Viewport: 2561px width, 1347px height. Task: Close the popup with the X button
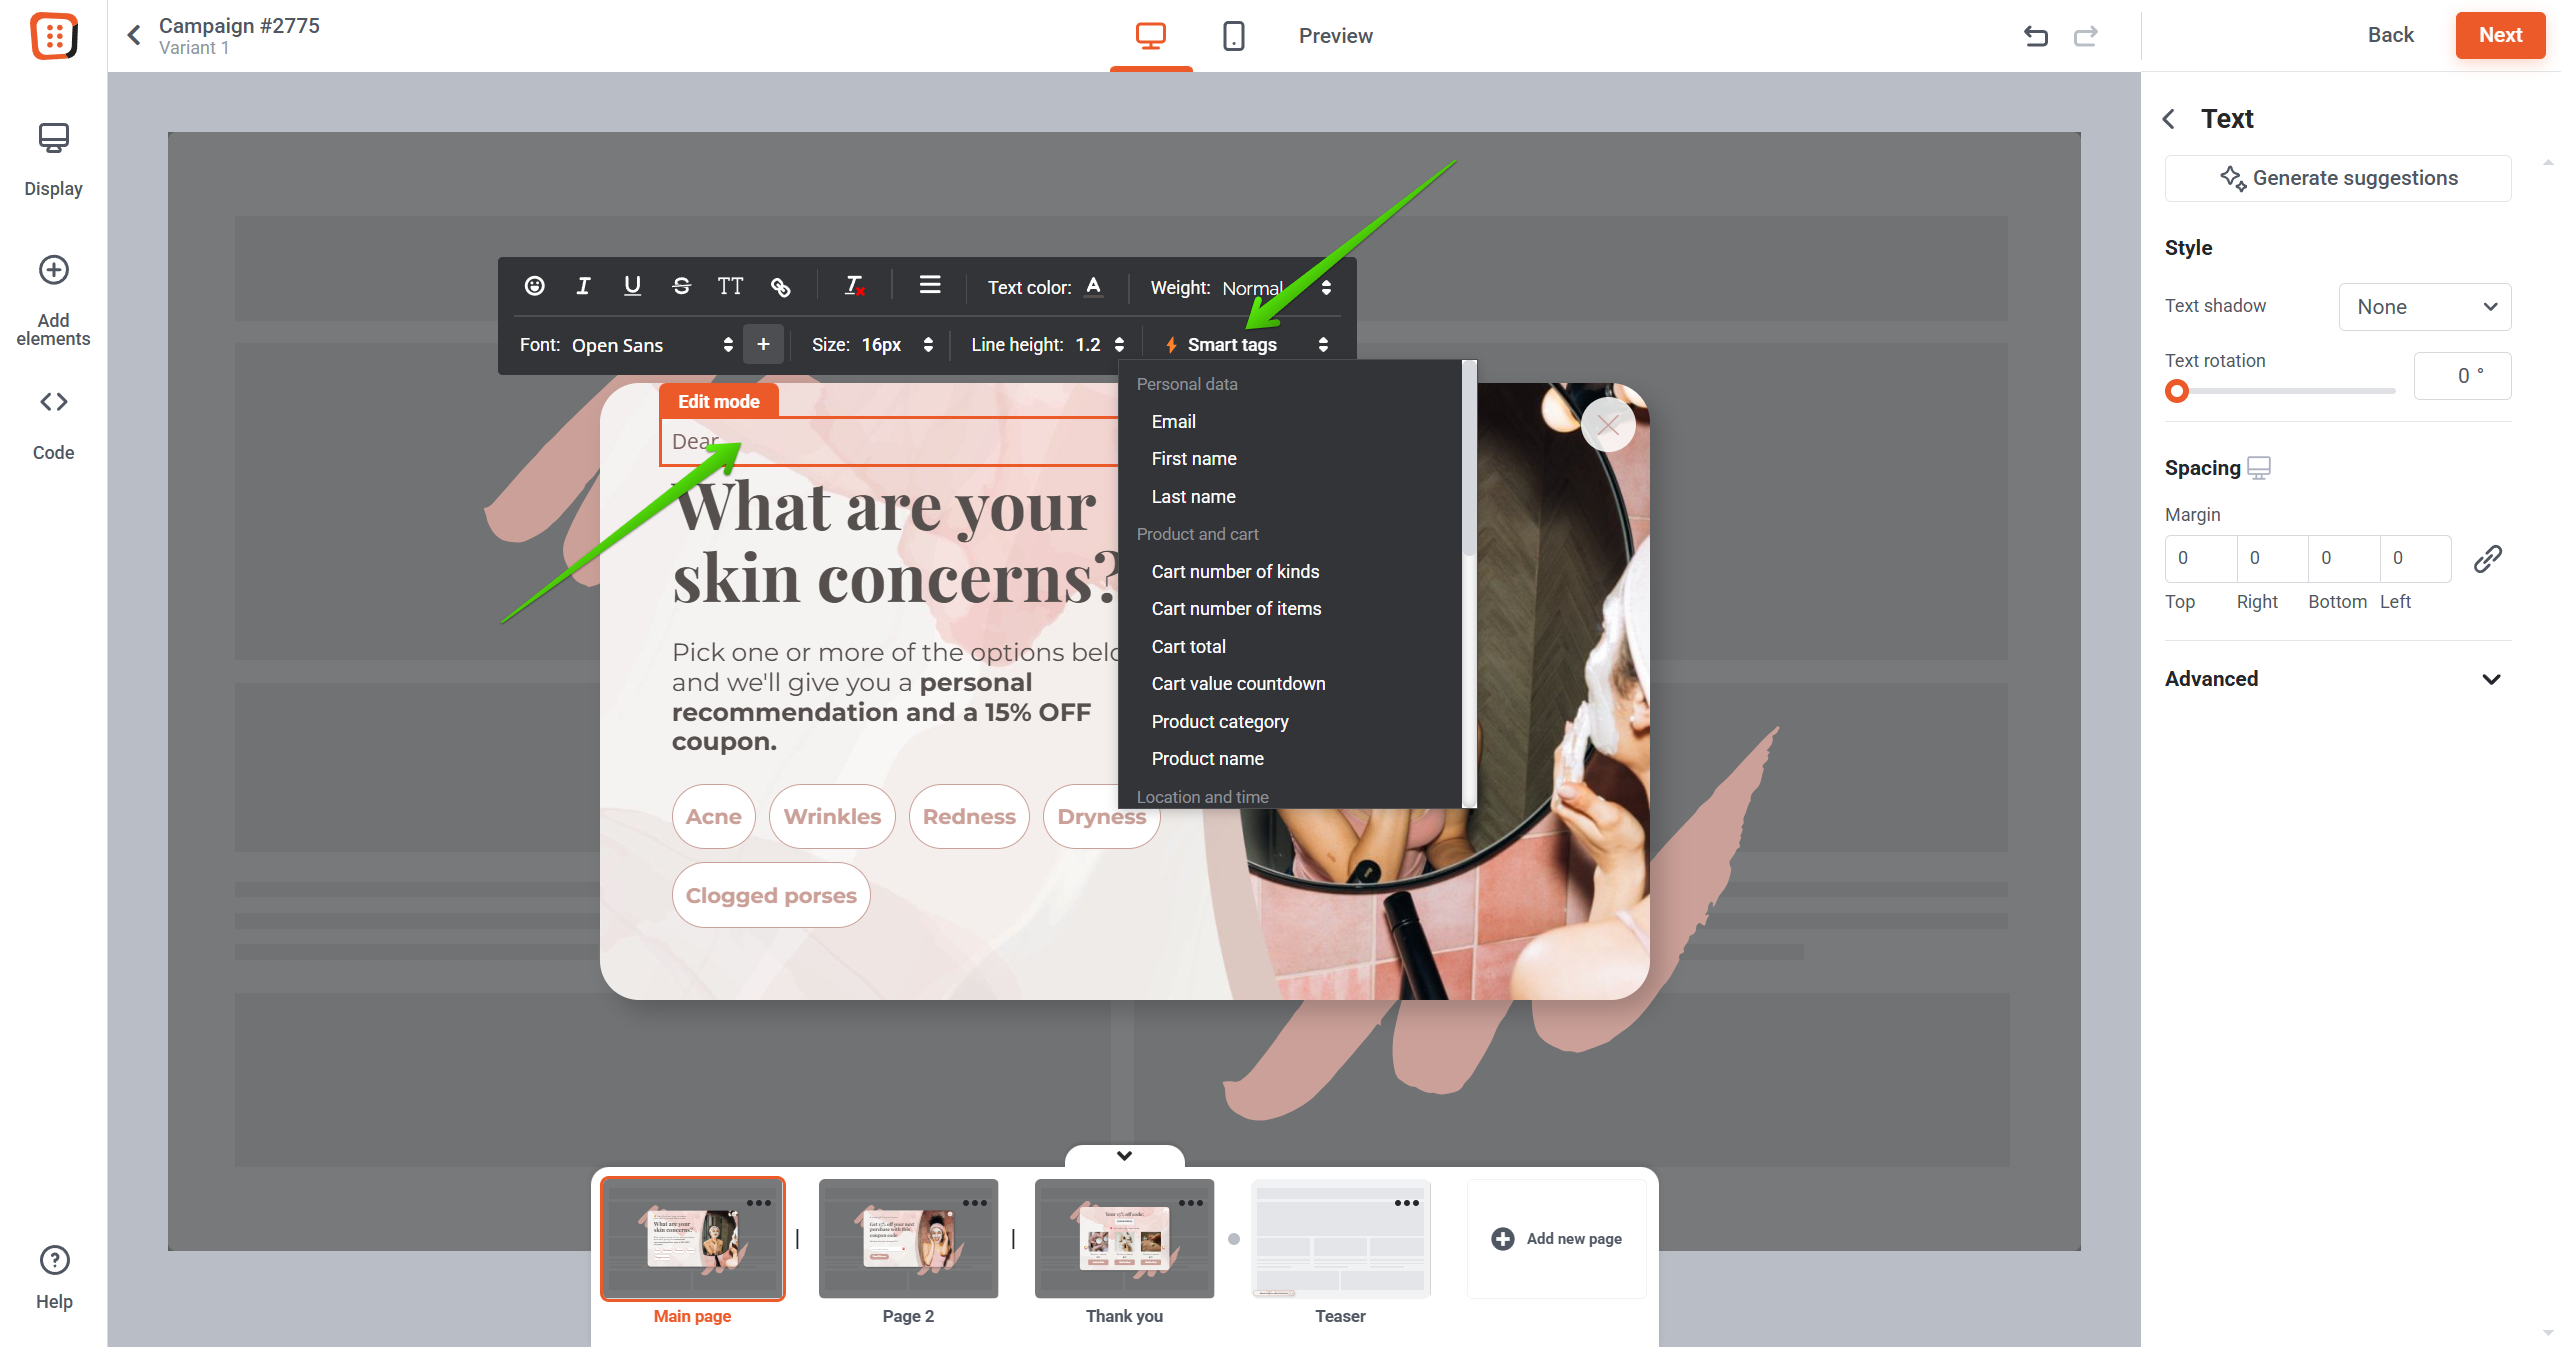point(1608,425)
